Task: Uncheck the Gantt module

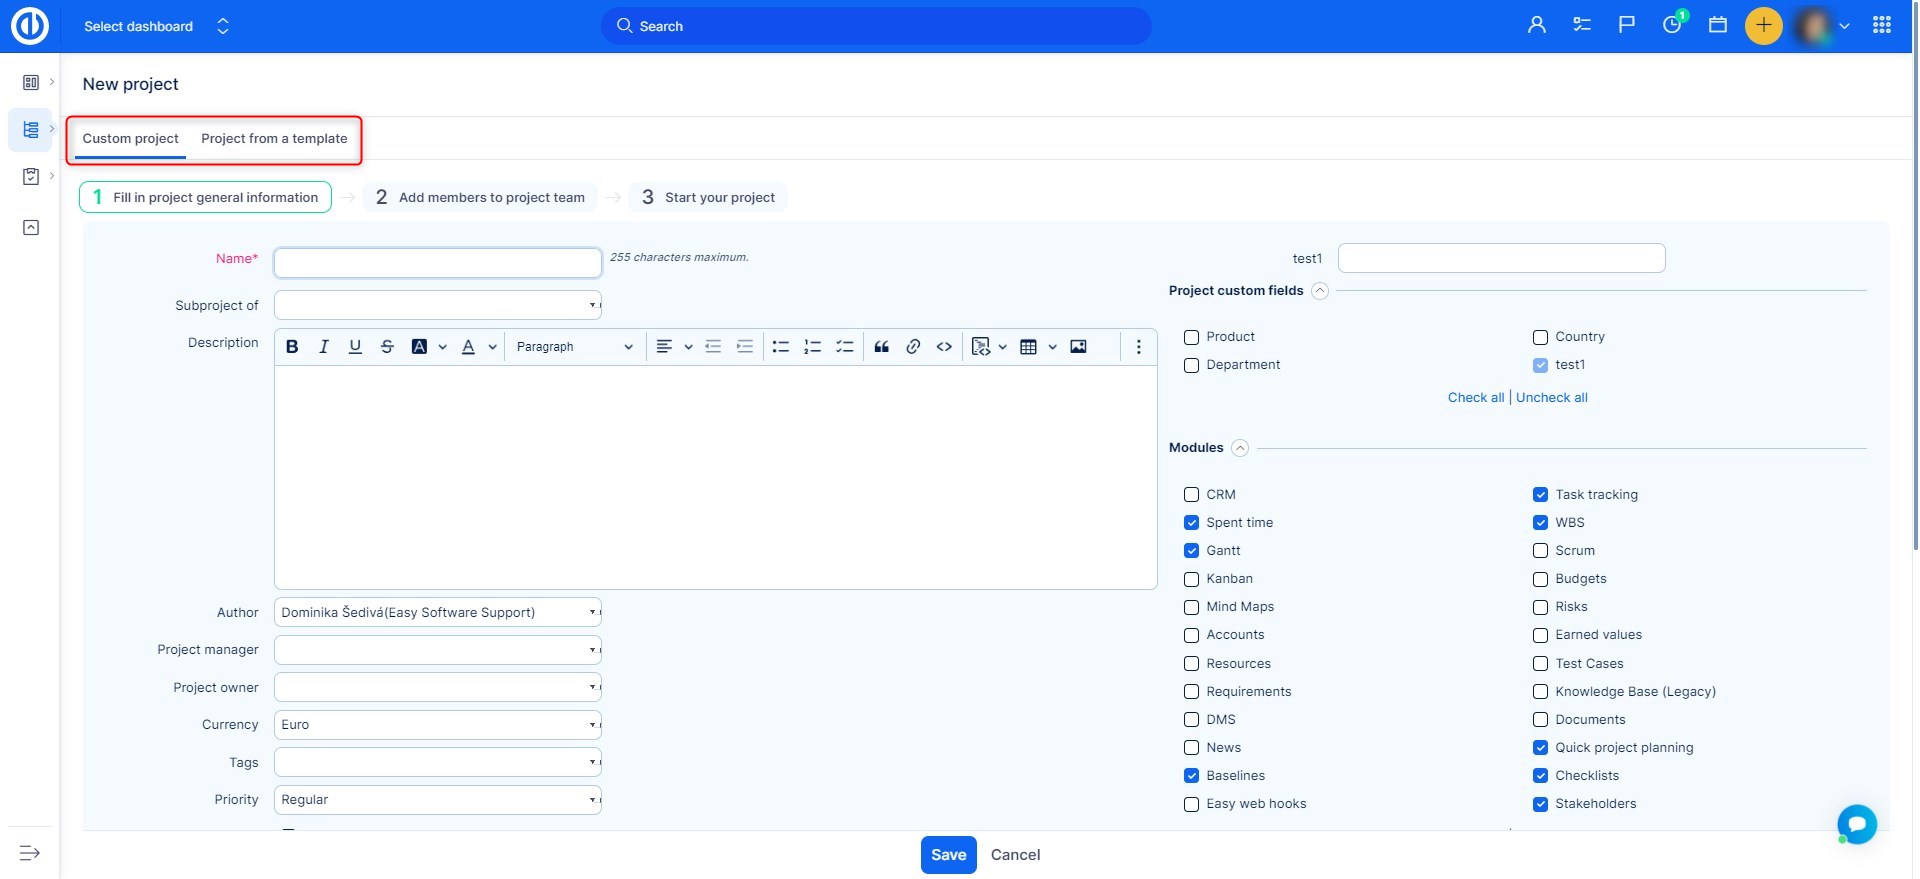Action: [x=1191, y=551]
